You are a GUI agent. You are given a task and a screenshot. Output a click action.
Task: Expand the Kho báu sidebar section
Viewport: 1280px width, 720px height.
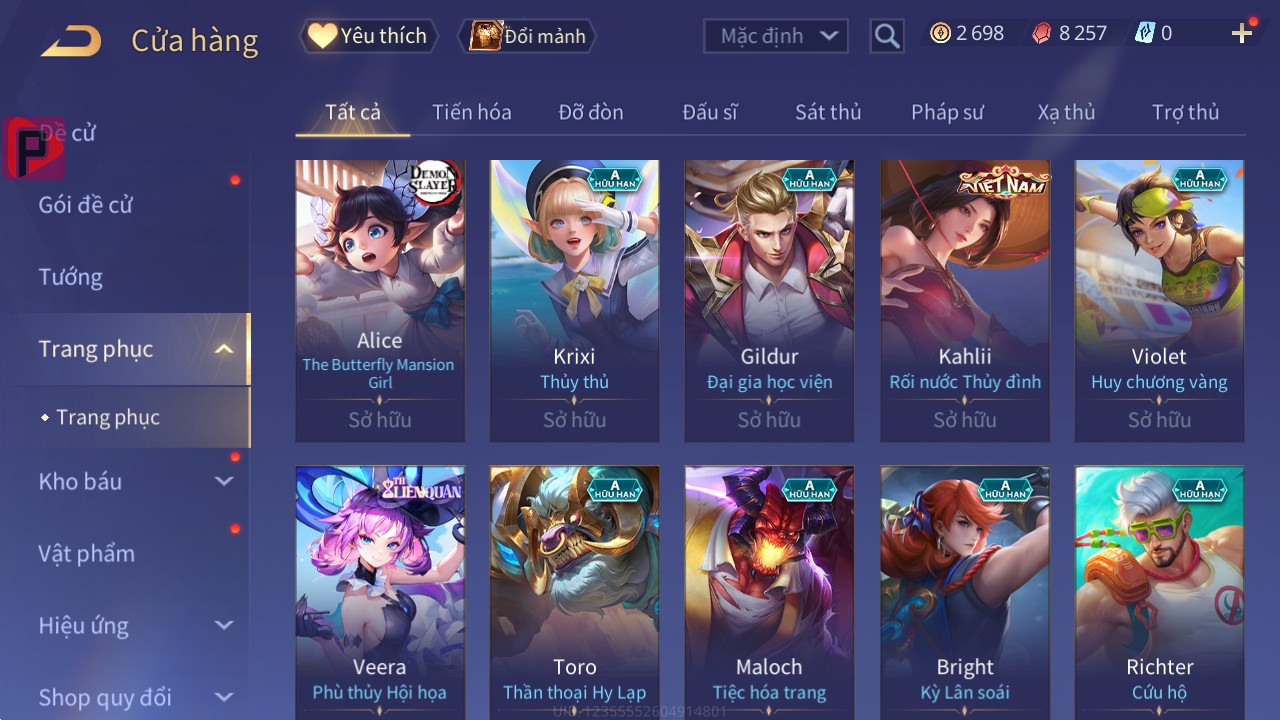click(x=224, y=481)
